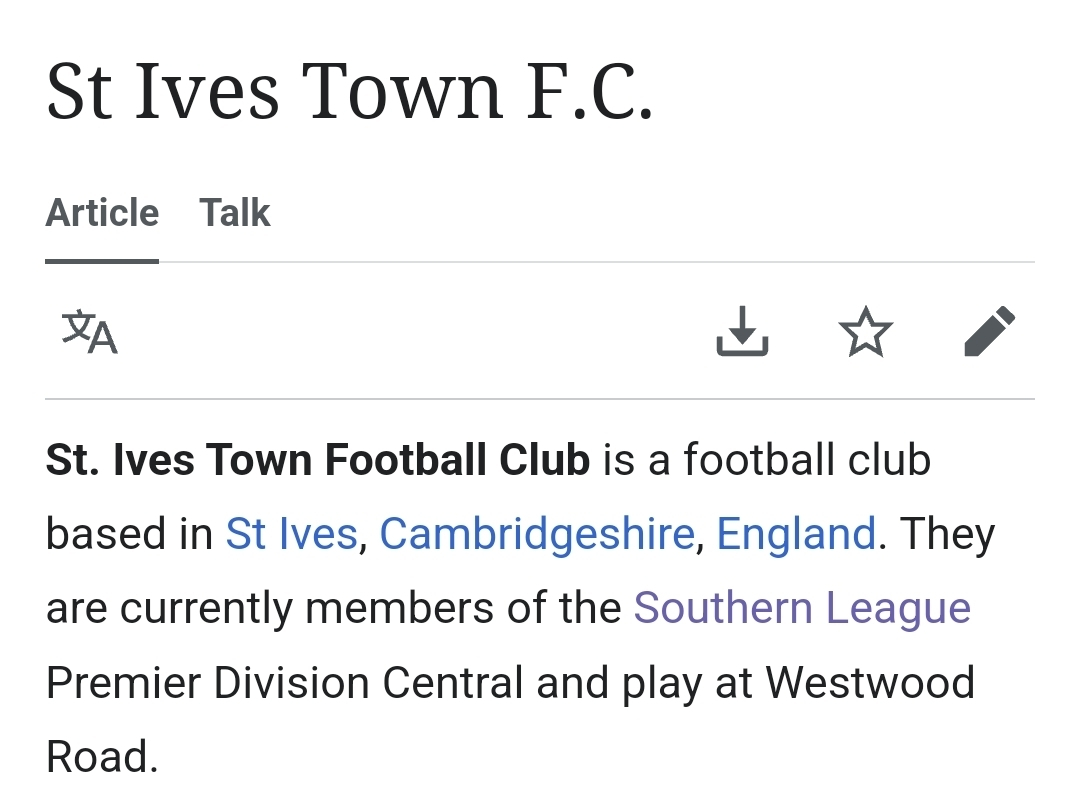1079x795 pixels.
Task: Click the word Westwood in the paragraph
Action: point(870,683)
